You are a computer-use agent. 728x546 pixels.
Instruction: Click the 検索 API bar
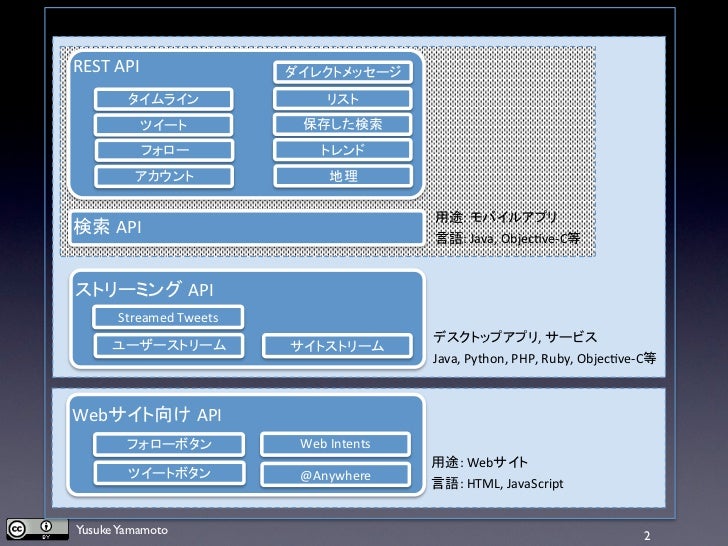click(247, 228)
